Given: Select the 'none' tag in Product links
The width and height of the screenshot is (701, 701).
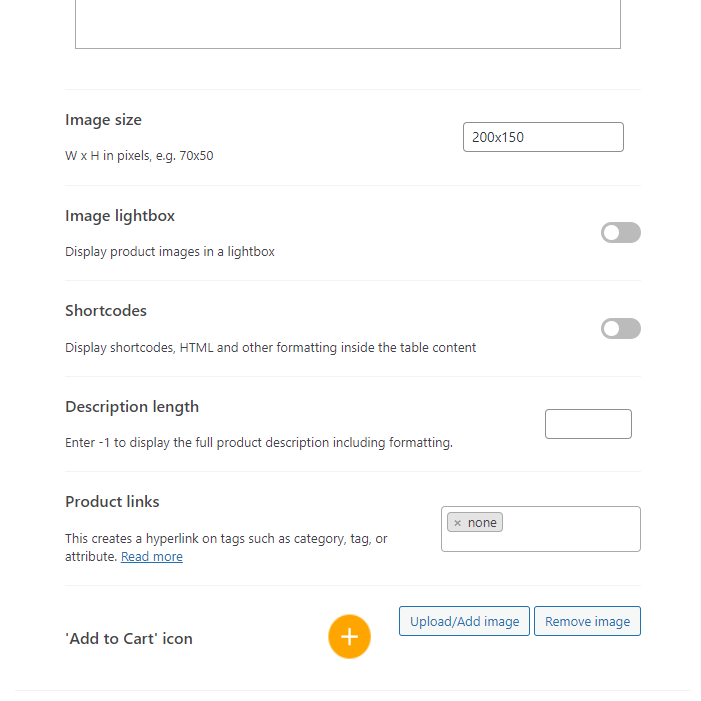Looking at the screenshot, I should coord(482,523).
